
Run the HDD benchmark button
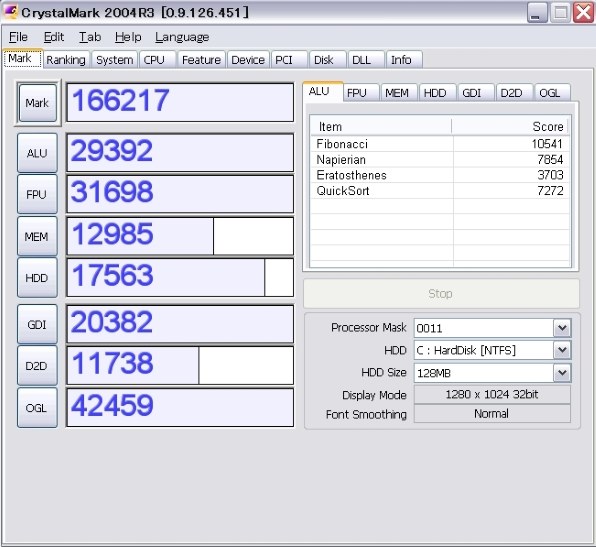pyautogui.click(x=37, y=277)
